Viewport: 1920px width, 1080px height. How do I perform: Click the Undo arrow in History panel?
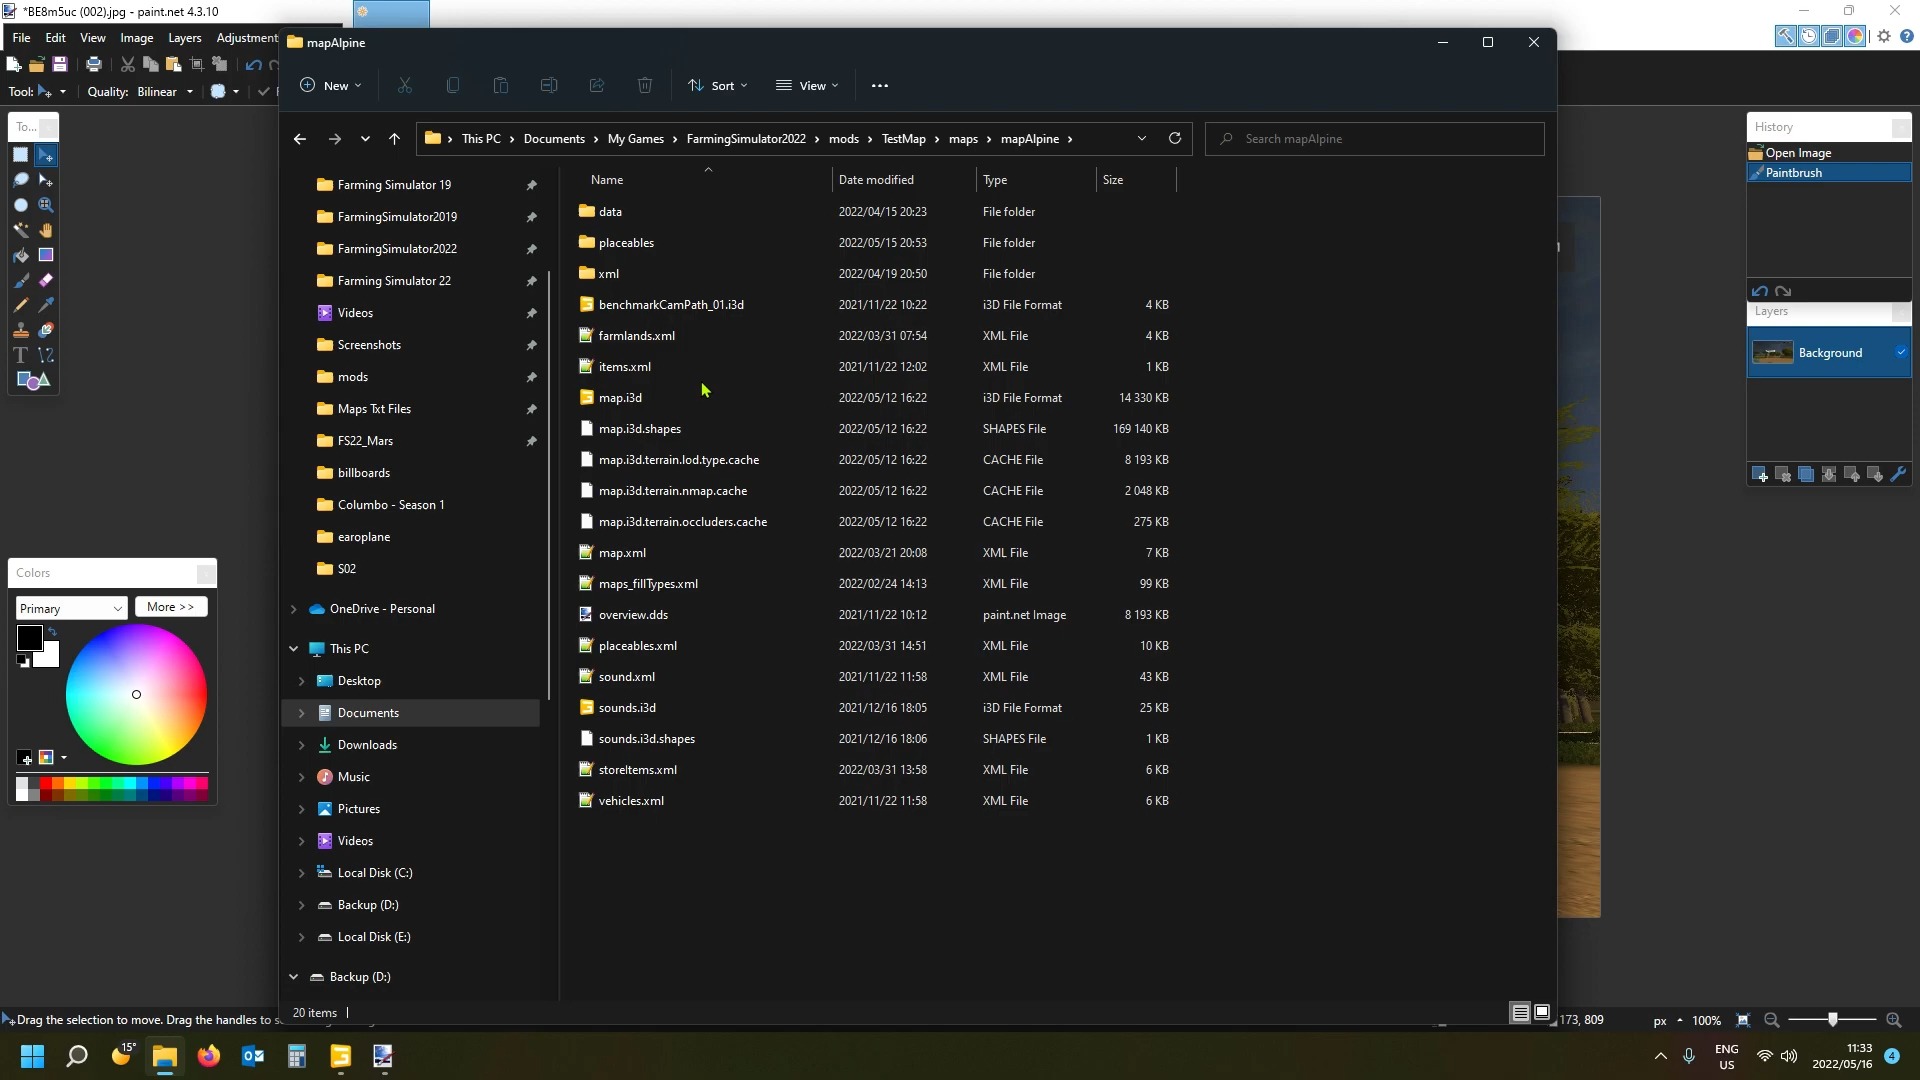[1760, 292]
